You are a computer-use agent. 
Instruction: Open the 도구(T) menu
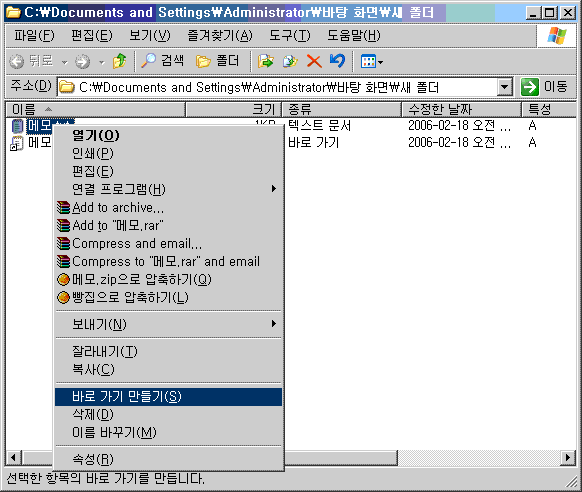[290, 36]
